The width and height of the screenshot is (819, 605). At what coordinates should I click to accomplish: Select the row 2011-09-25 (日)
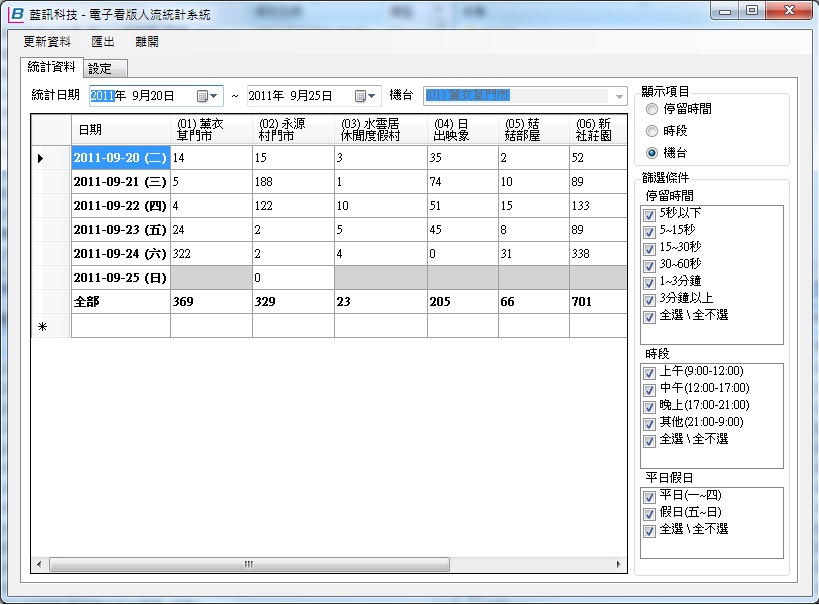[x=121, y=278]
